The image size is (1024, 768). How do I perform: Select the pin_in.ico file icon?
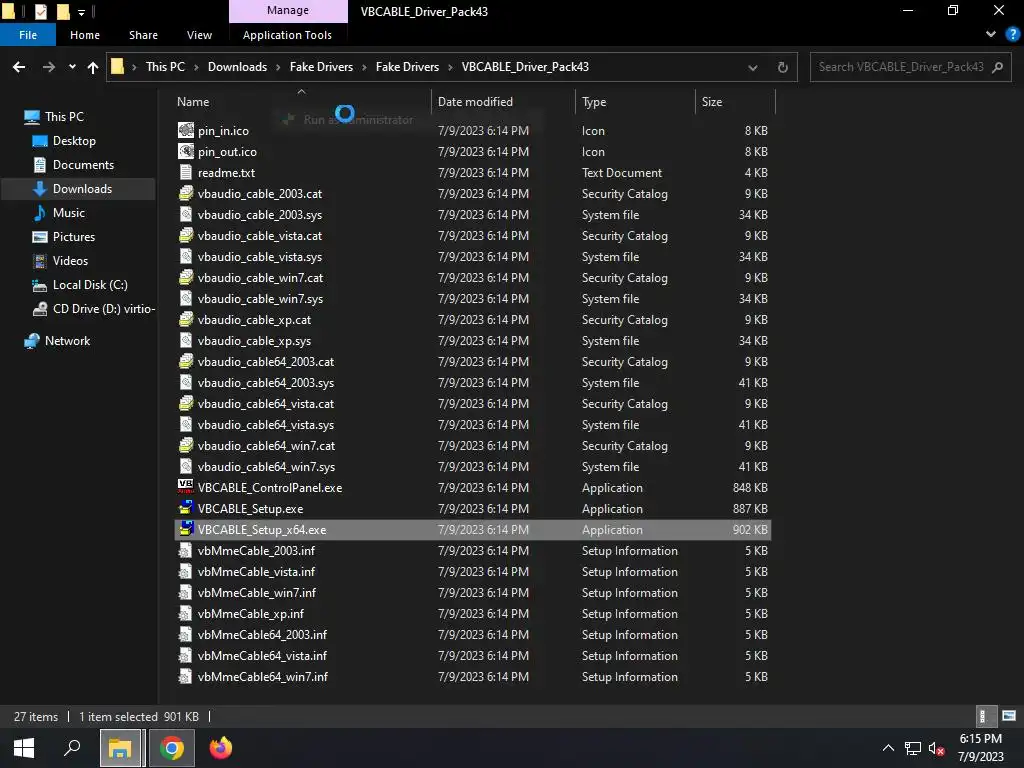[x=186, y=130]
